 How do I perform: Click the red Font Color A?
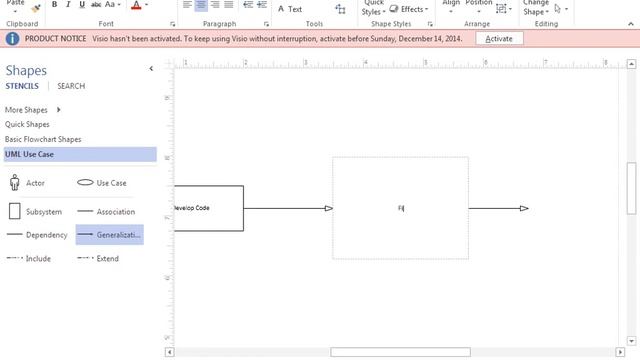click(x=136, y=5)
